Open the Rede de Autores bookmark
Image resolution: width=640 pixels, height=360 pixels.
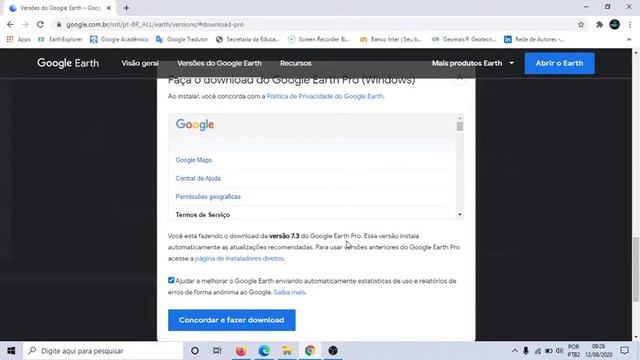534,39
